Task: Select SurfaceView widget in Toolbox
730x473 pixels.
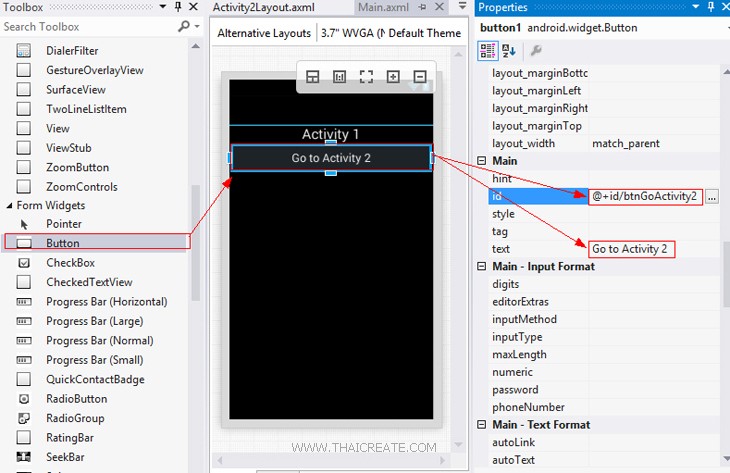Action: [x=75, y=89]
